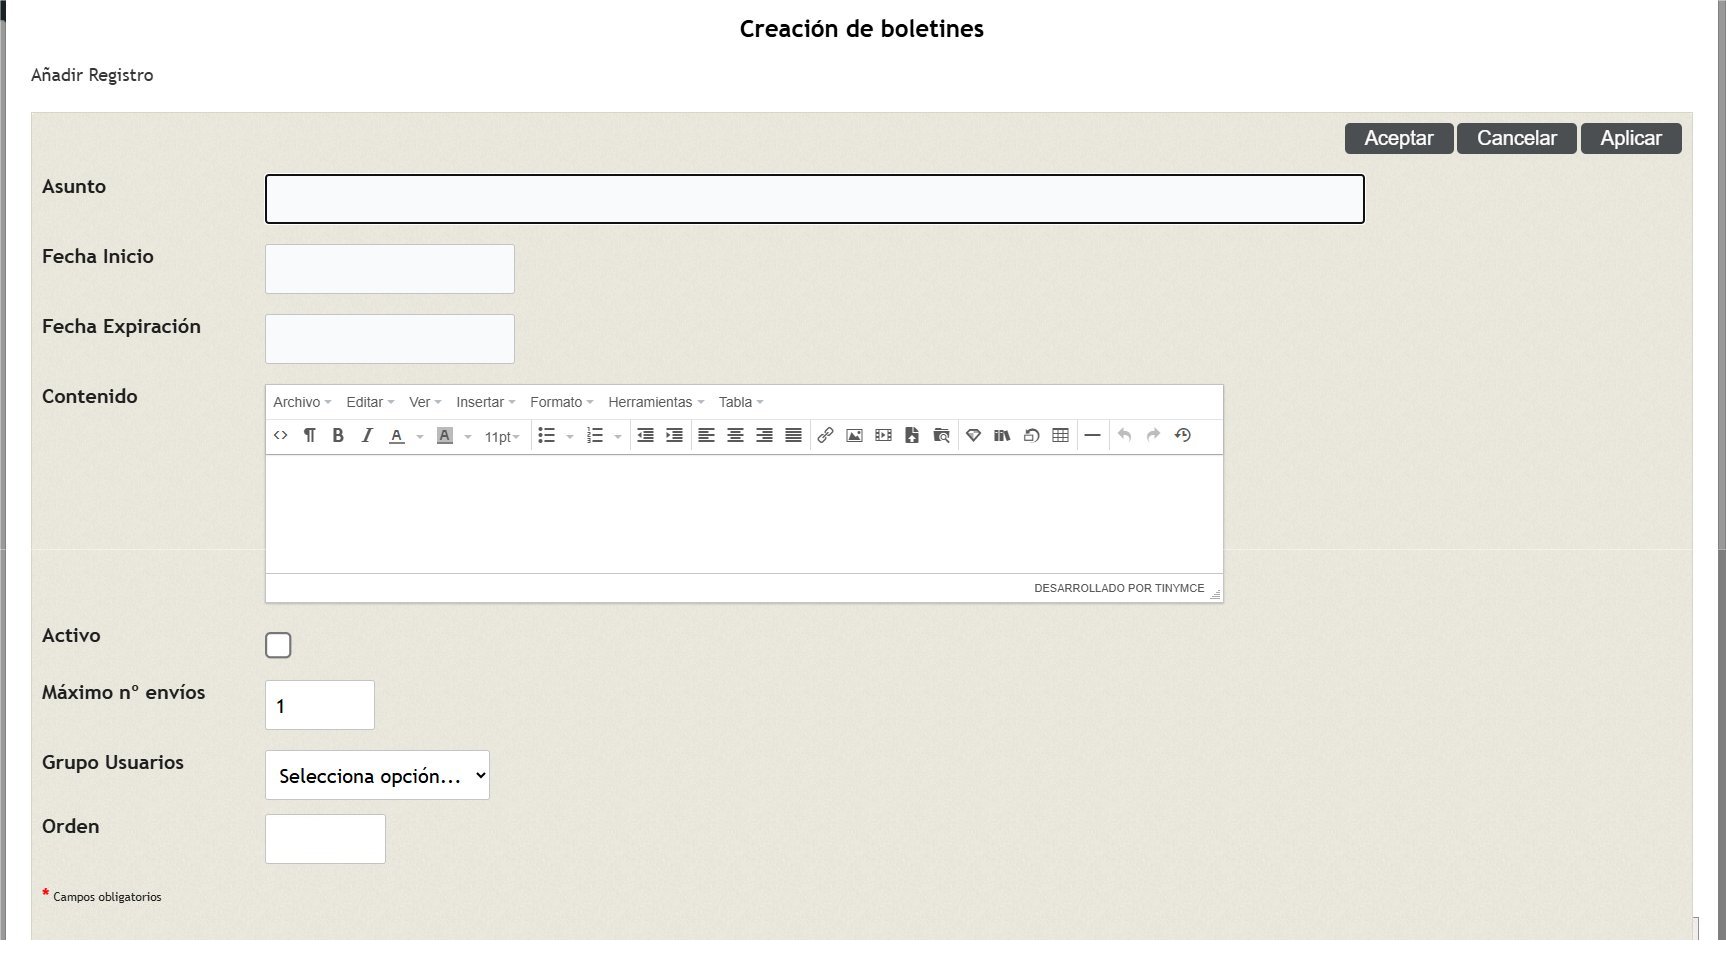Open the Formato menu
Screen dimensions: 1726x973
562,402
